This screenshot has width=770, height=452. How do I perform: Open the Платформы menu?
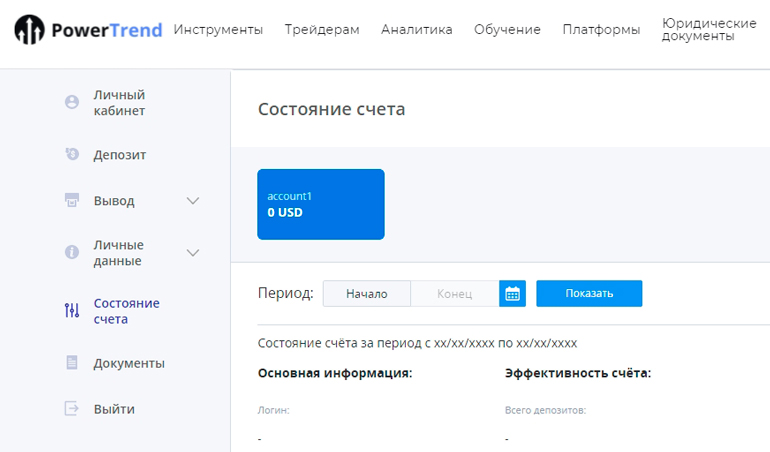[x=601, y=29]
